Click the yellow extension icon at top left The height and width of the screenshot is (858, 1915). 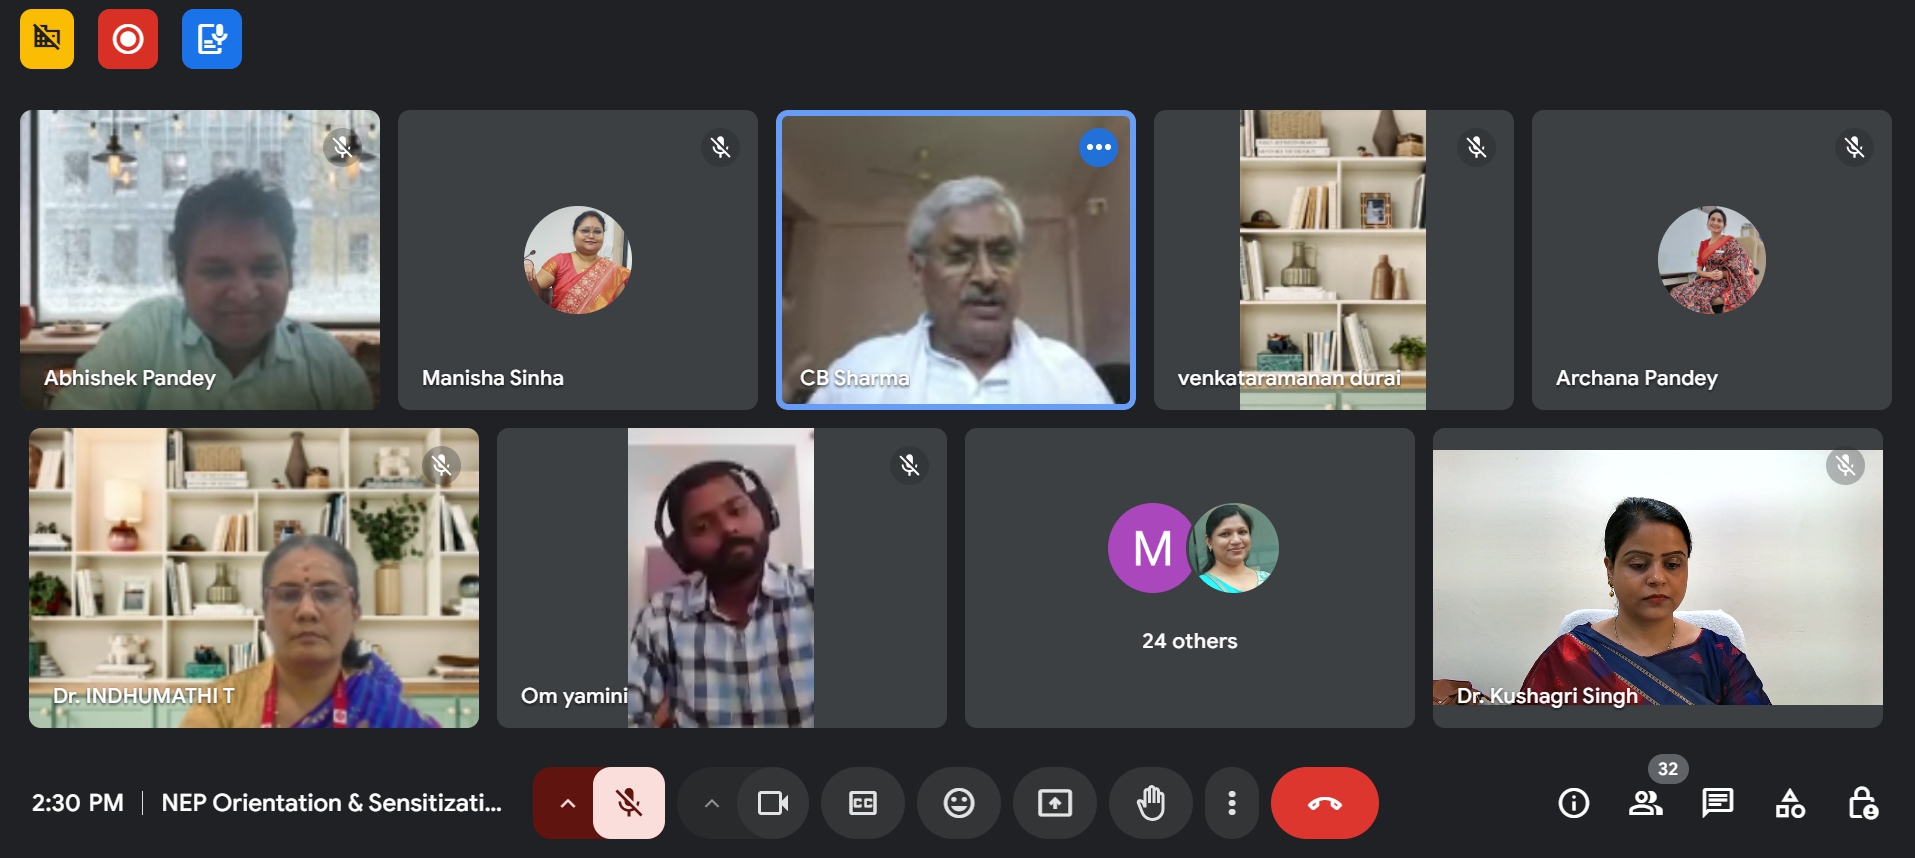pos(47,39)
